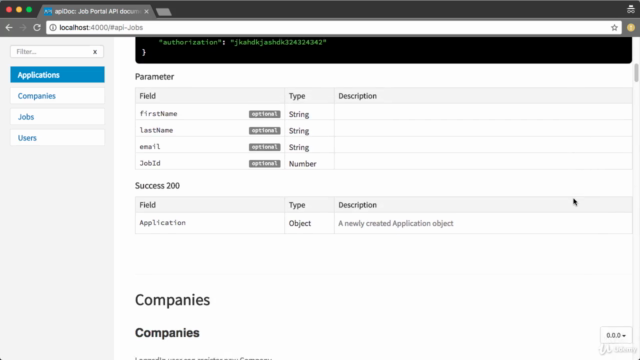
Task: Click the Application field cell
Action: point(210,223)
